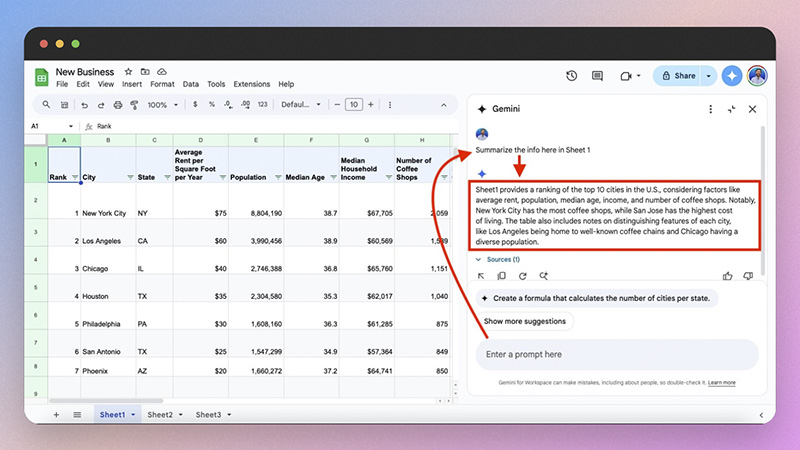Click the Redo arrow in toolbar
This screenshot has width=800, height=450.
tap(101, 105)
